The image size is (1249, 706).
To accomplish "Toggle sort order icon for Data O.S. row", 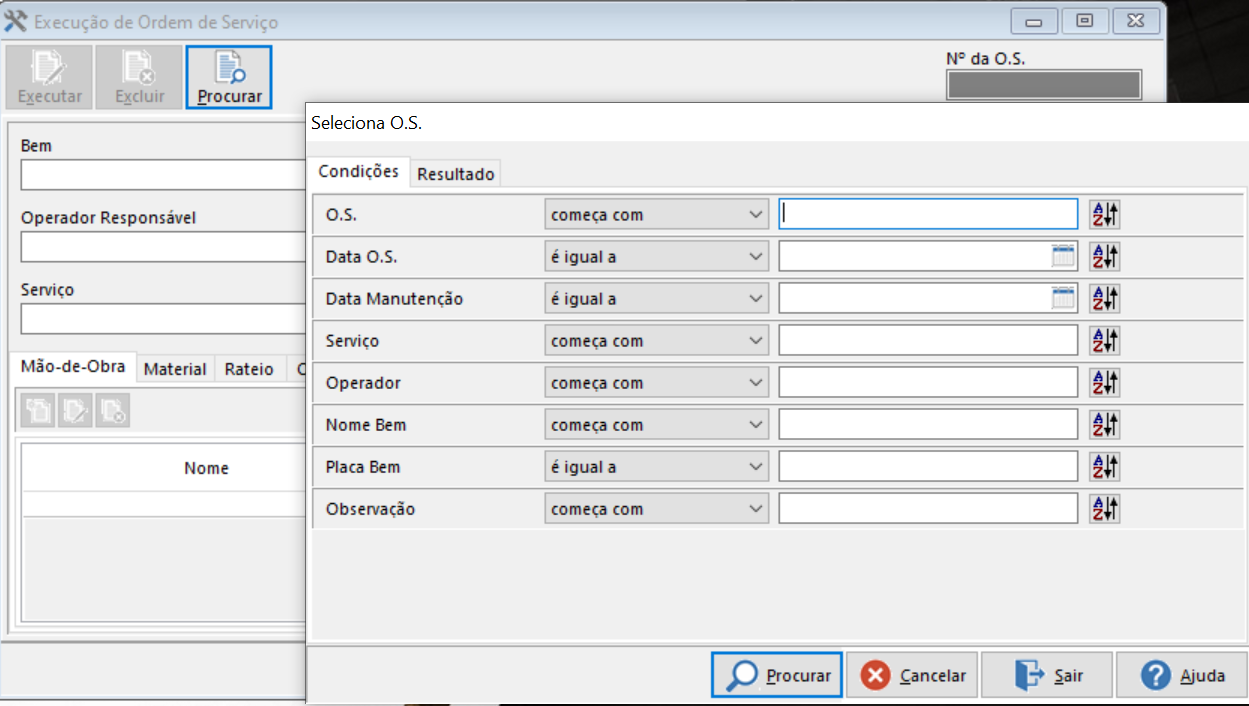I will pyautogui.click(x=1105, y=256).
